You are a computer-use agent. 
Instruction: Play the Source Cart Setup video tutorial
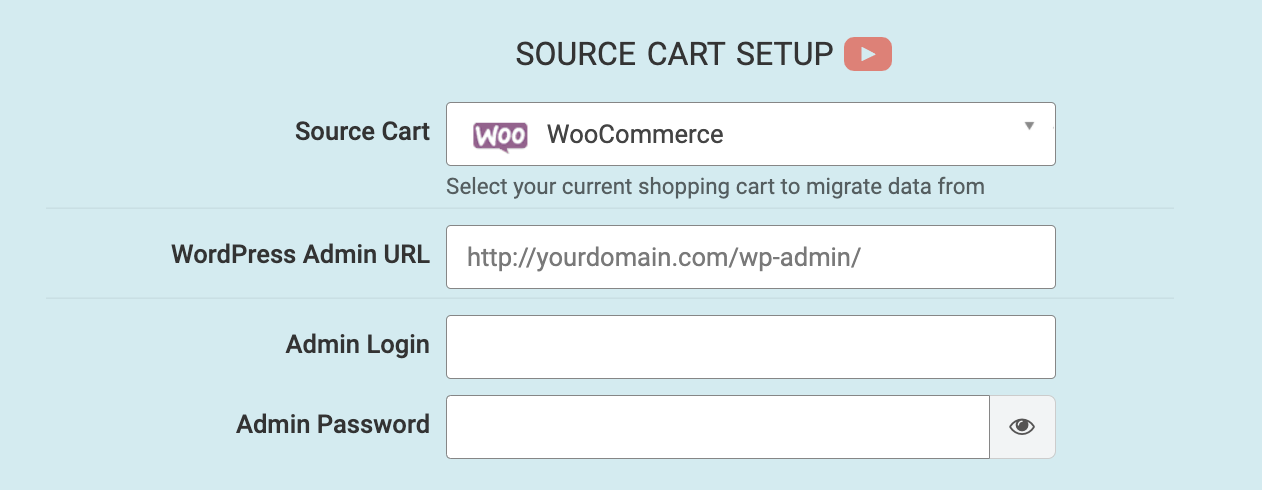coord(867,54)
